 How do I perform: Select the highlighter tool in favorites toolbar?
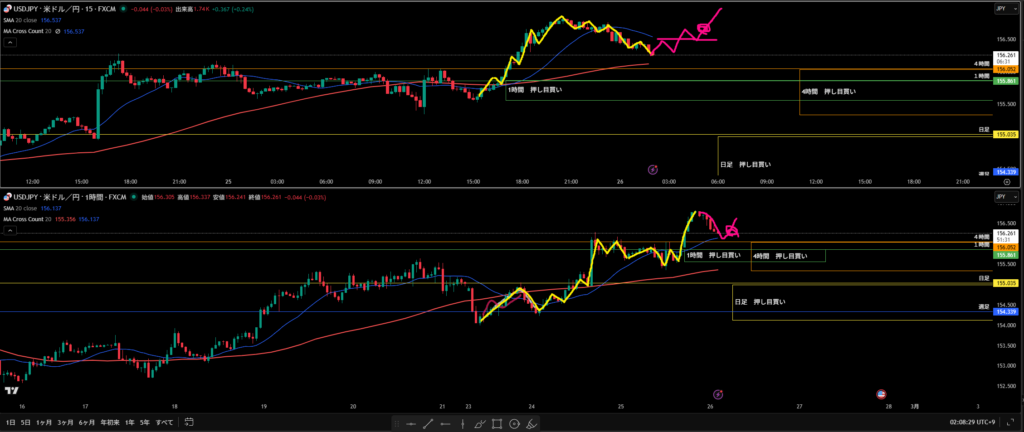coord(532,424)
